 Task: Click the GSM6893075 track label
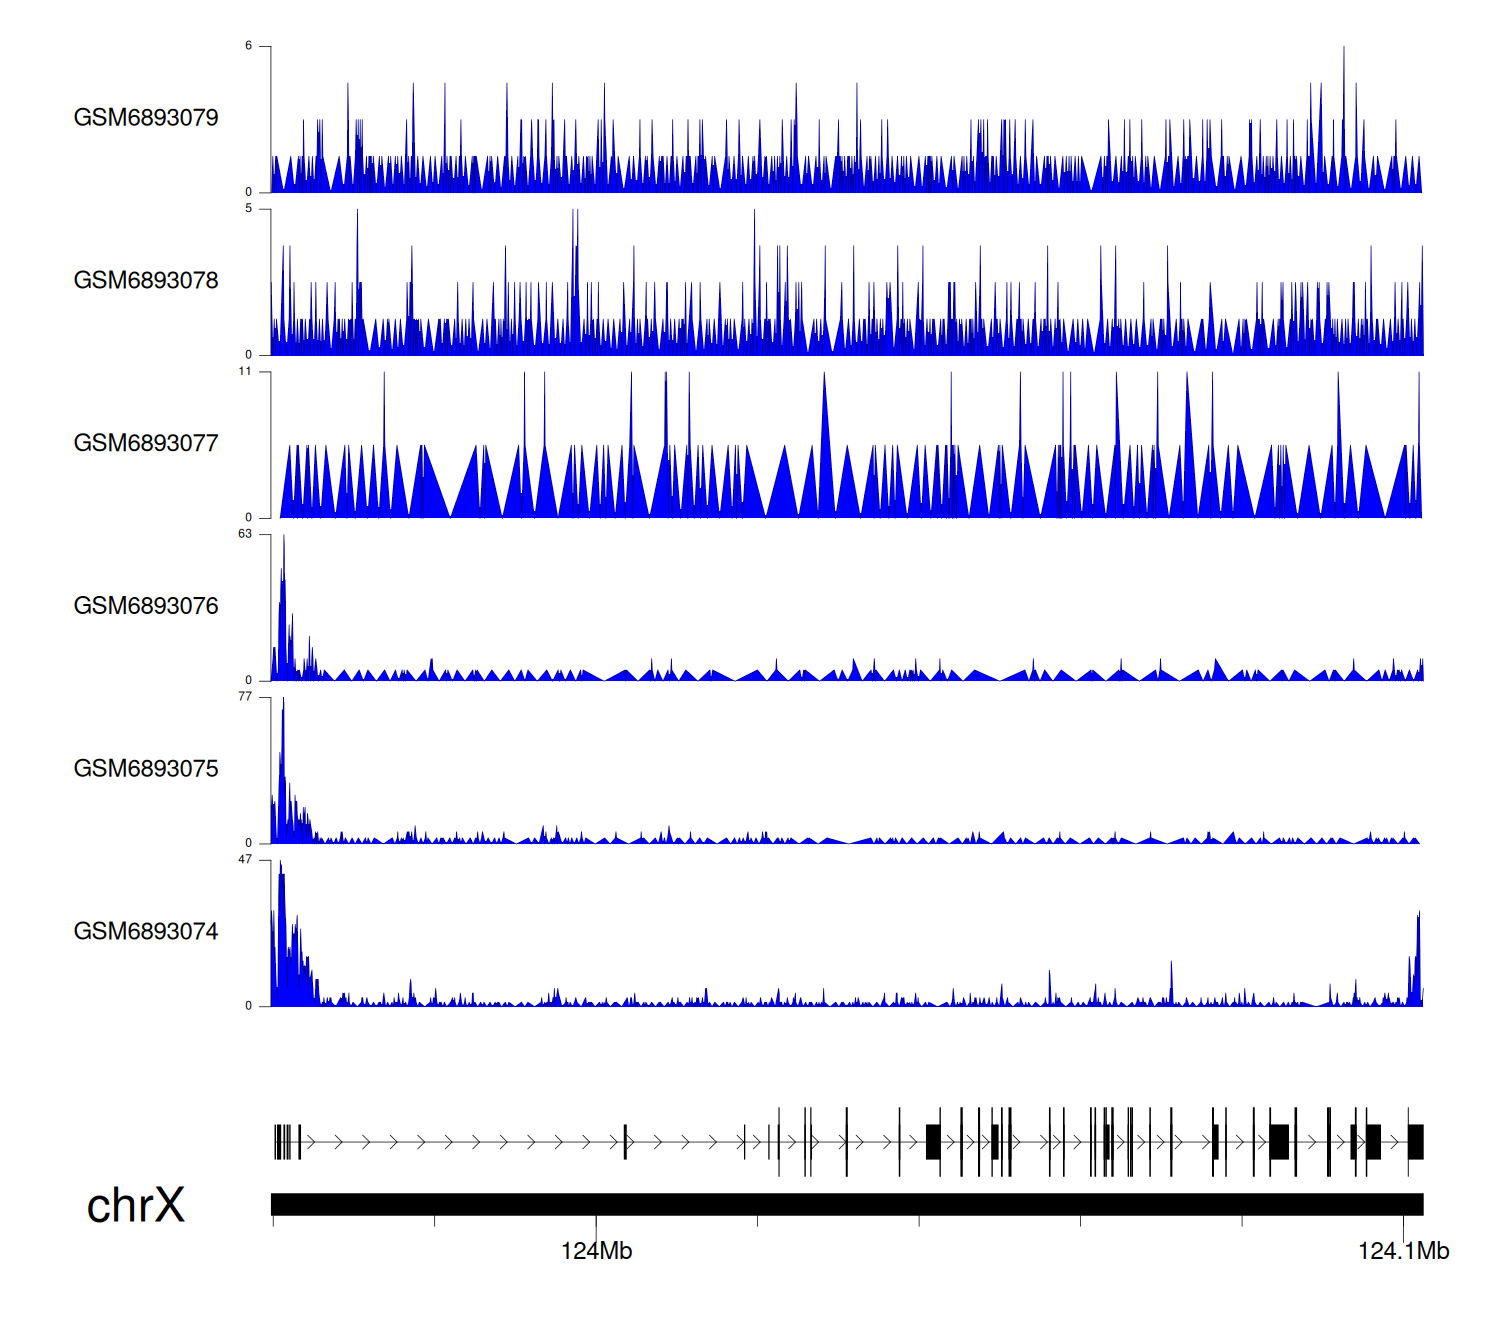click(146, 769)
